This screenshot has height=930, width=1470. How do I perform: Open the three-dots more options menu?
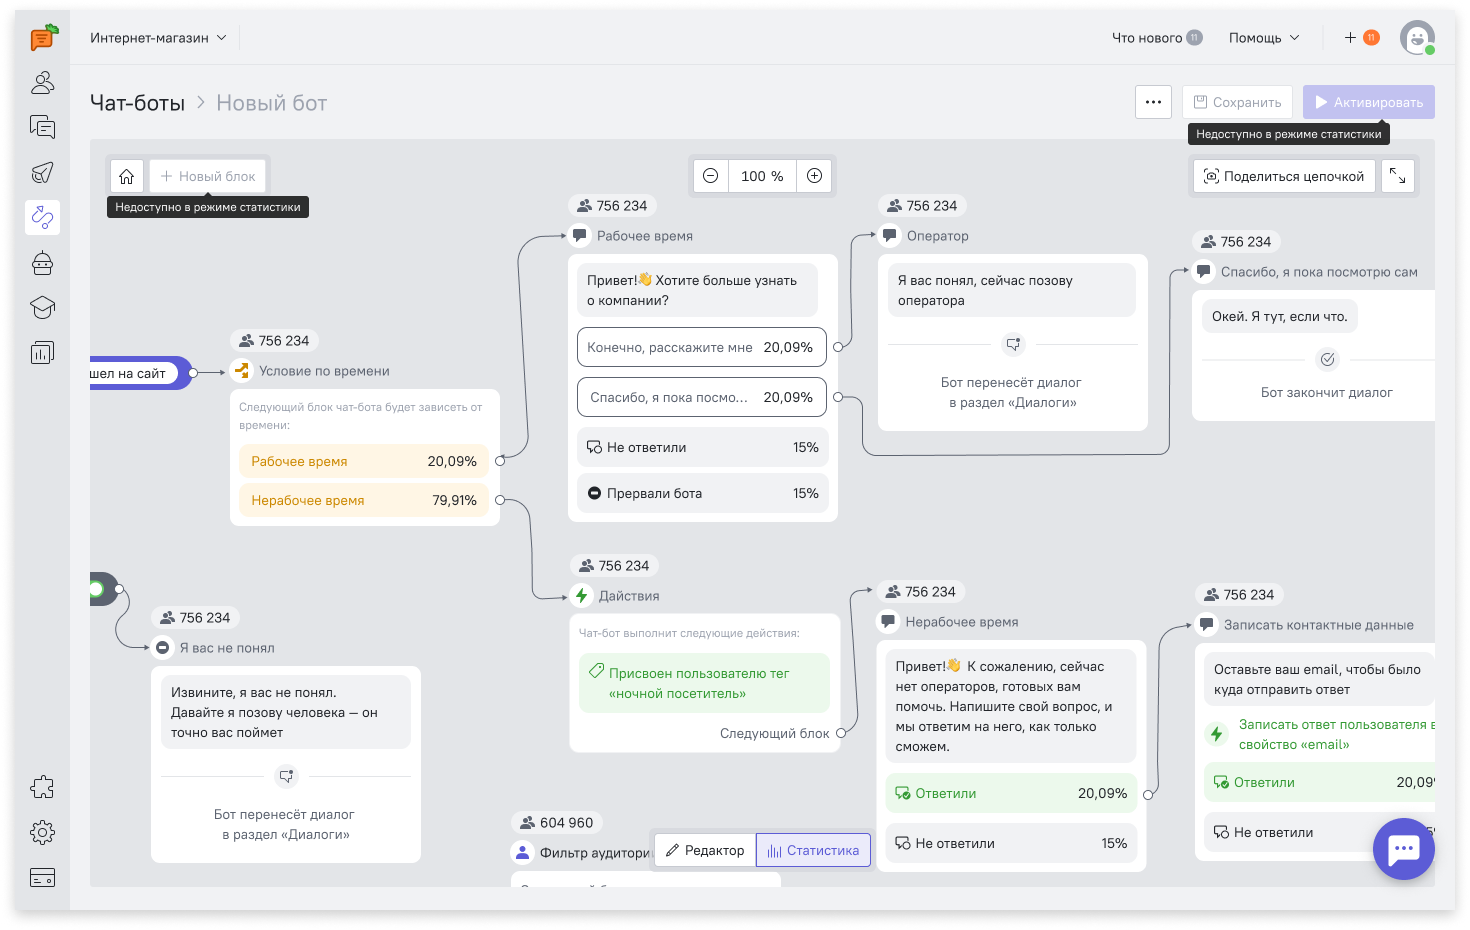click(1153, 102)
